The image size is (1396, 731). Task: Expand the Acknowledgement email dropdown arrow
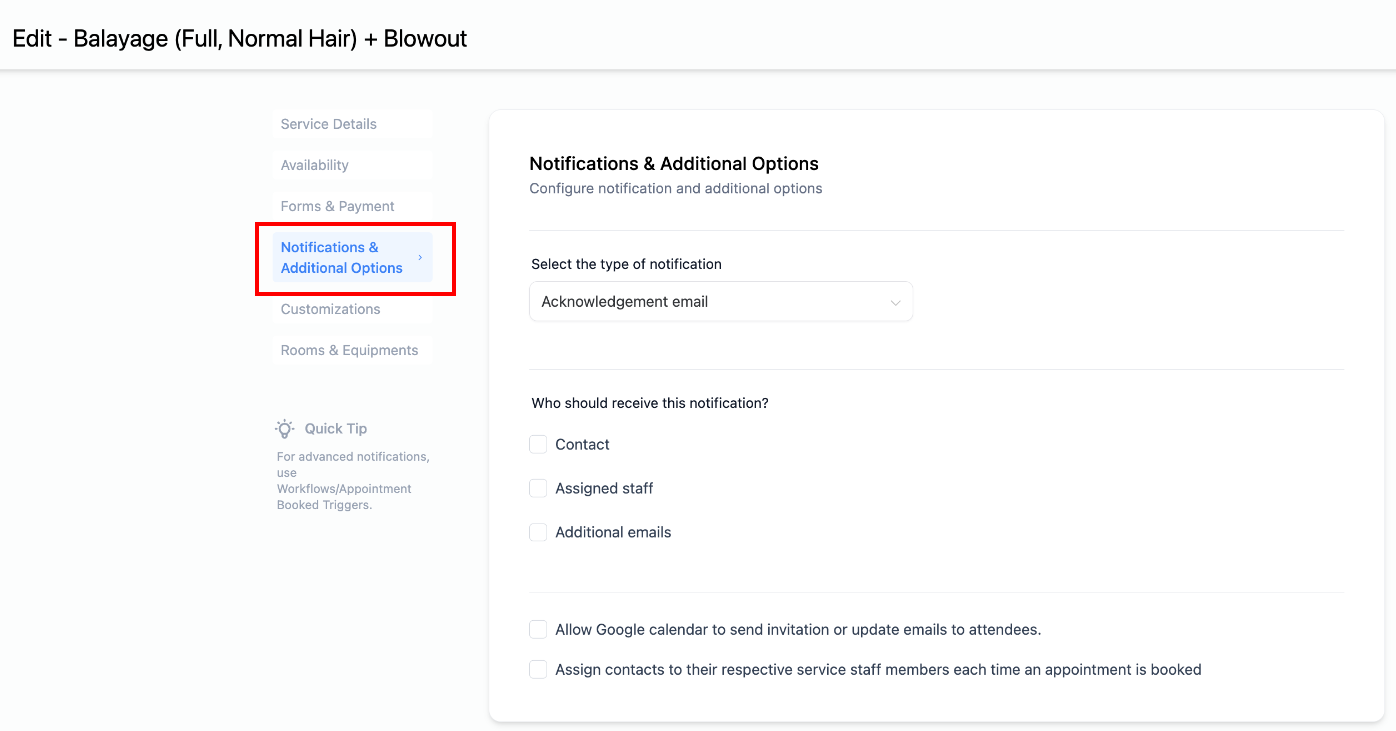coord(896,302)
